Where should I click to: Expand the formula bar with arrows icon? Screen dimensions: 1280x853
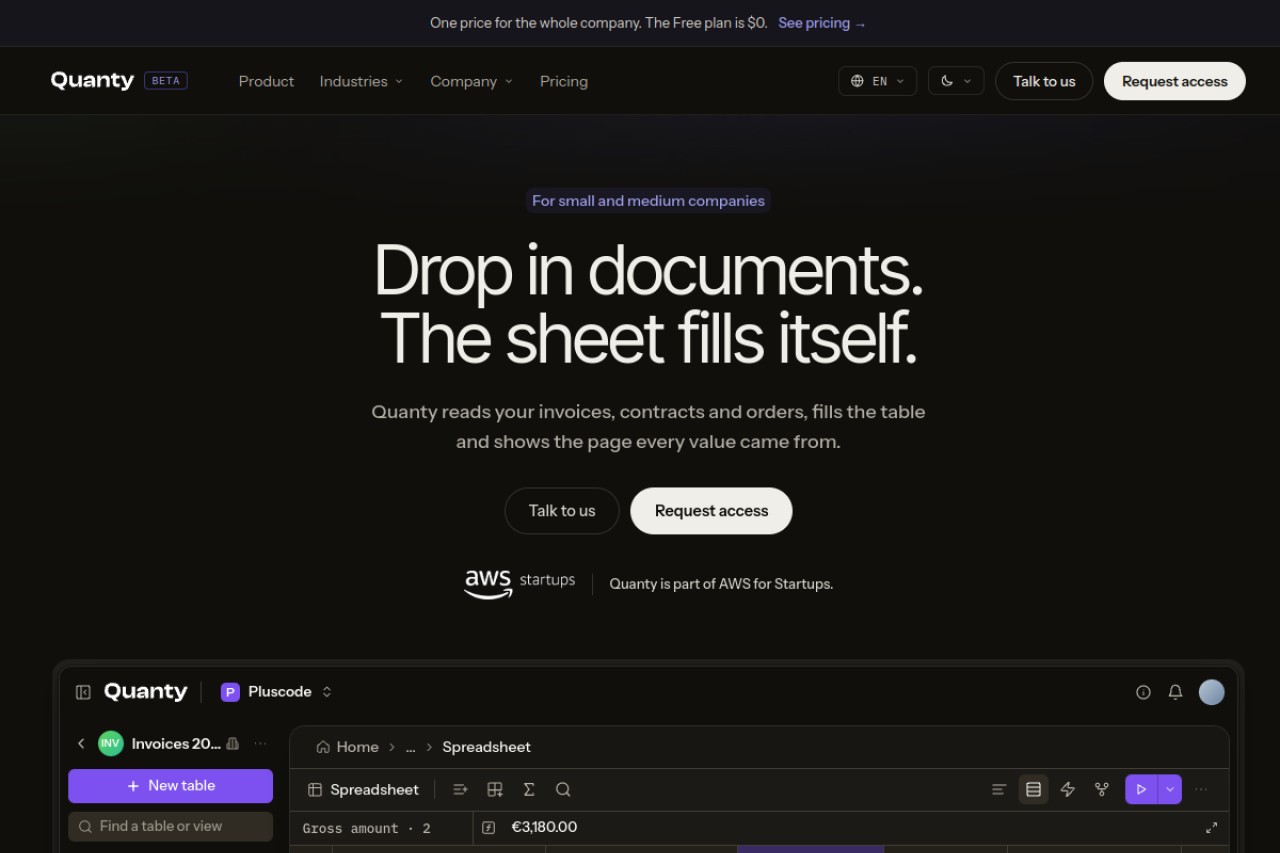(1211, 828)
